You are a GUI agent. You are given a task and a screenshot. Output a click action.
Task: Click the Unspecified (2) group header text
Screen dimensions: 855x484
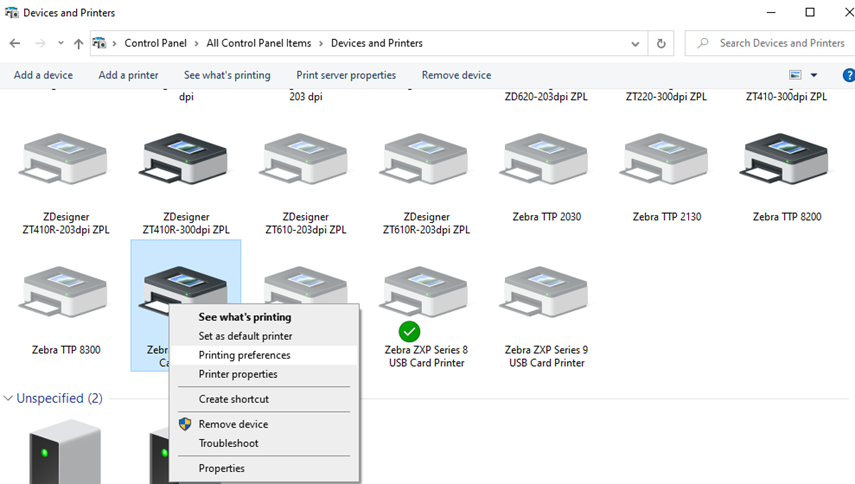(x=59, y=398)
